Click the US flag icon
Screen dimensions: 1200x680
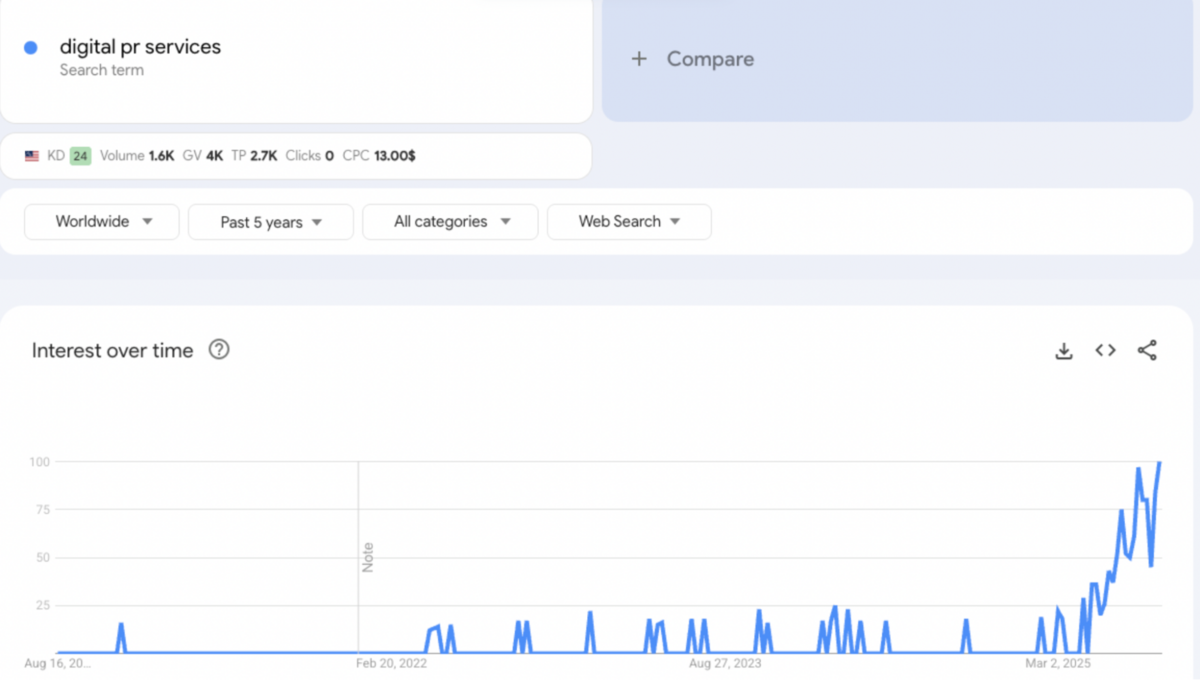tap(32, 156)
